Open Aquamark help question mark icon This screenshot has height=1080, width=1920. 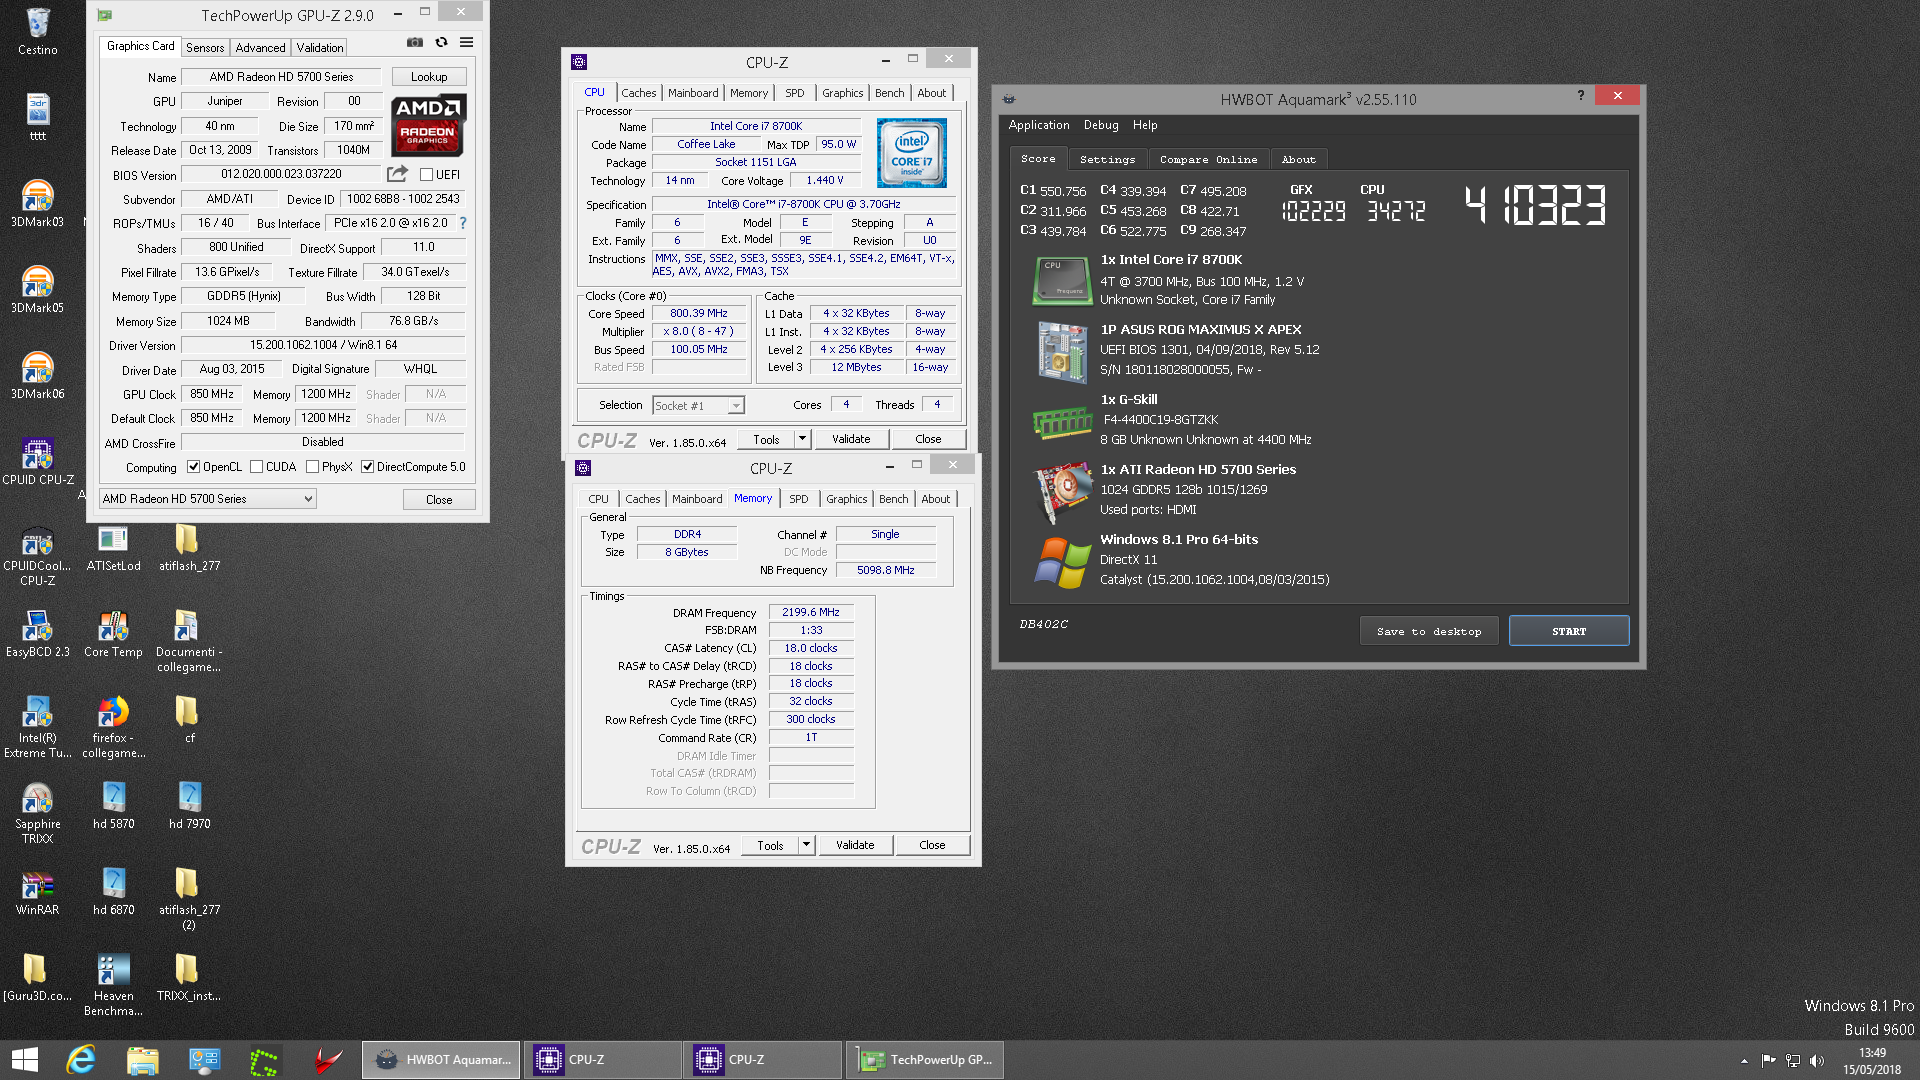(x=1581, y=96)
